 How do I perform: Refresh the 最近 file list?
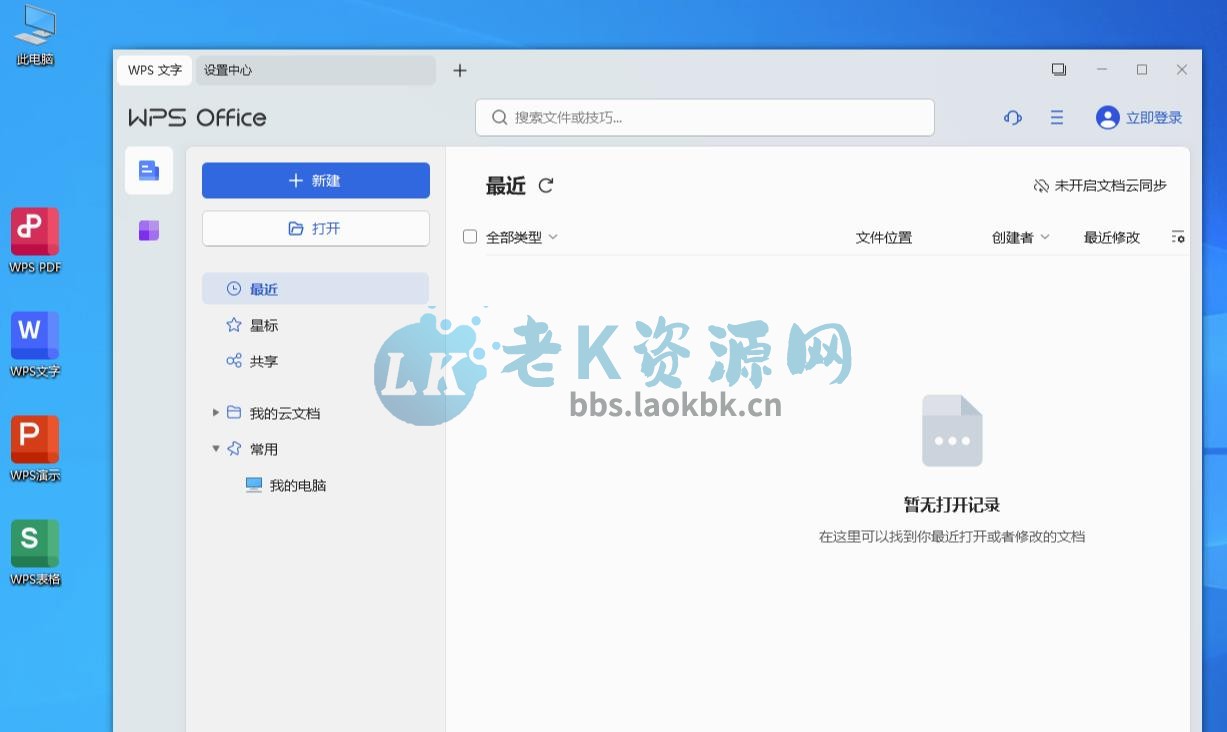click(546, 185)
